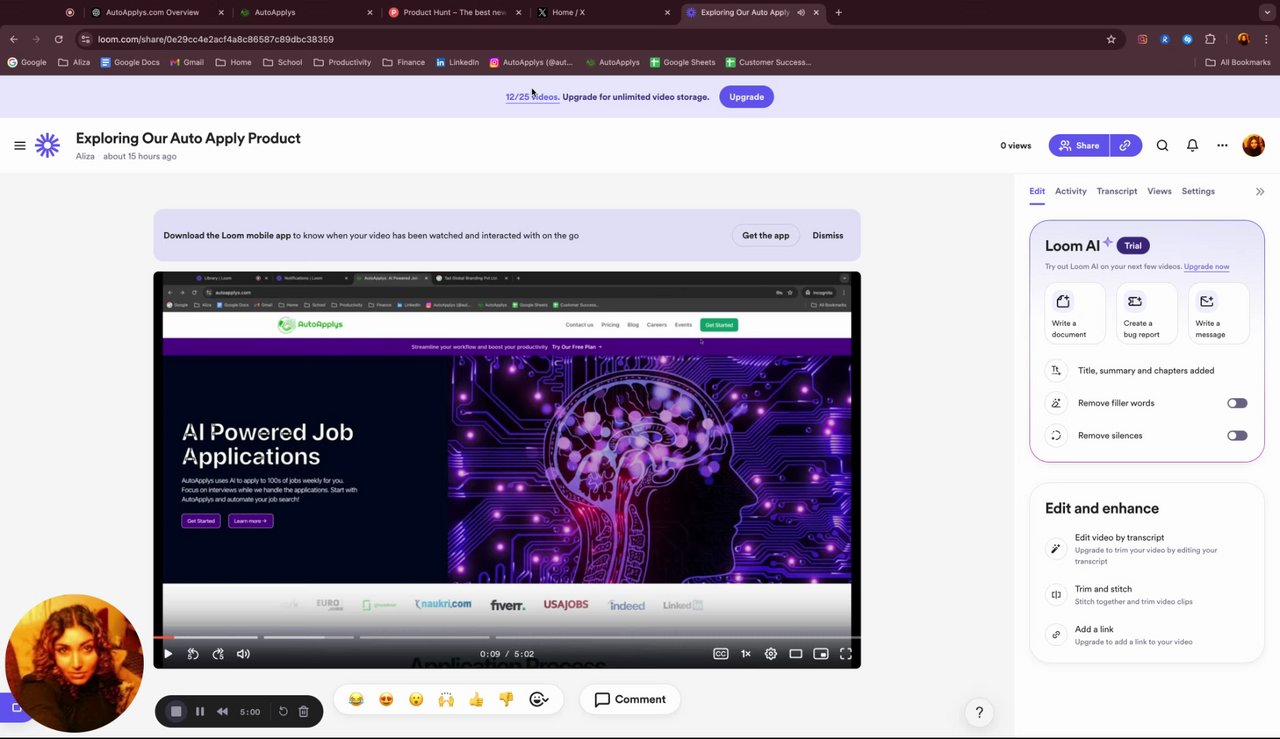Go to Loom home logo
The width and height of the screenshot is (1280, 739).
(47, 146)
